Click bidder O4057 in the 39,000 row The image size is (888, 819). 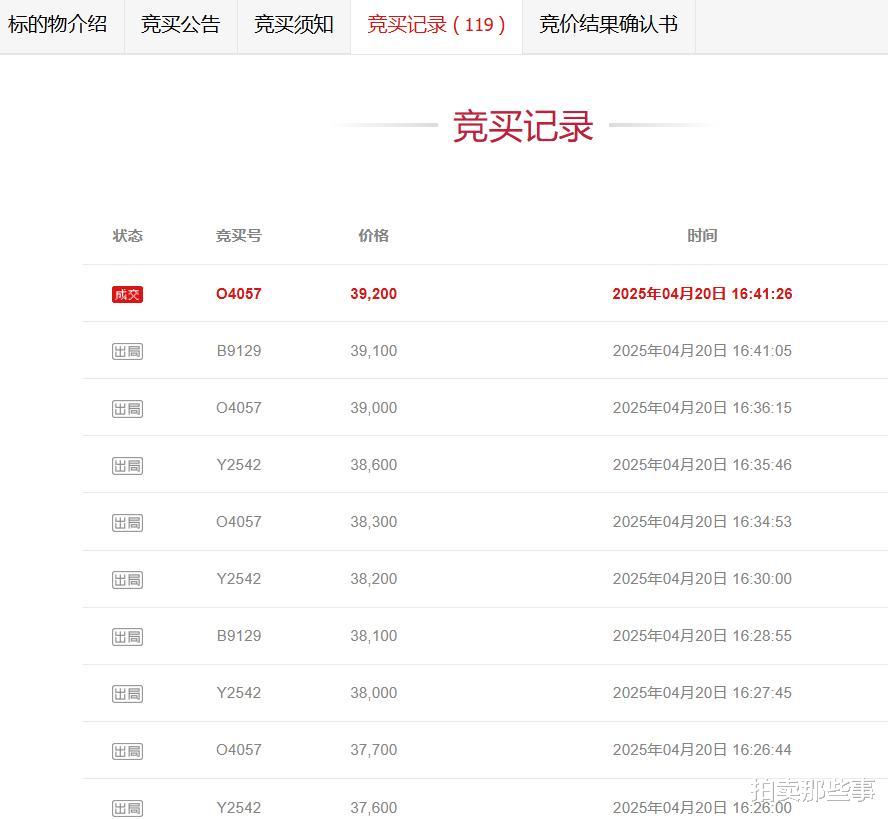(x=238, y=408)
